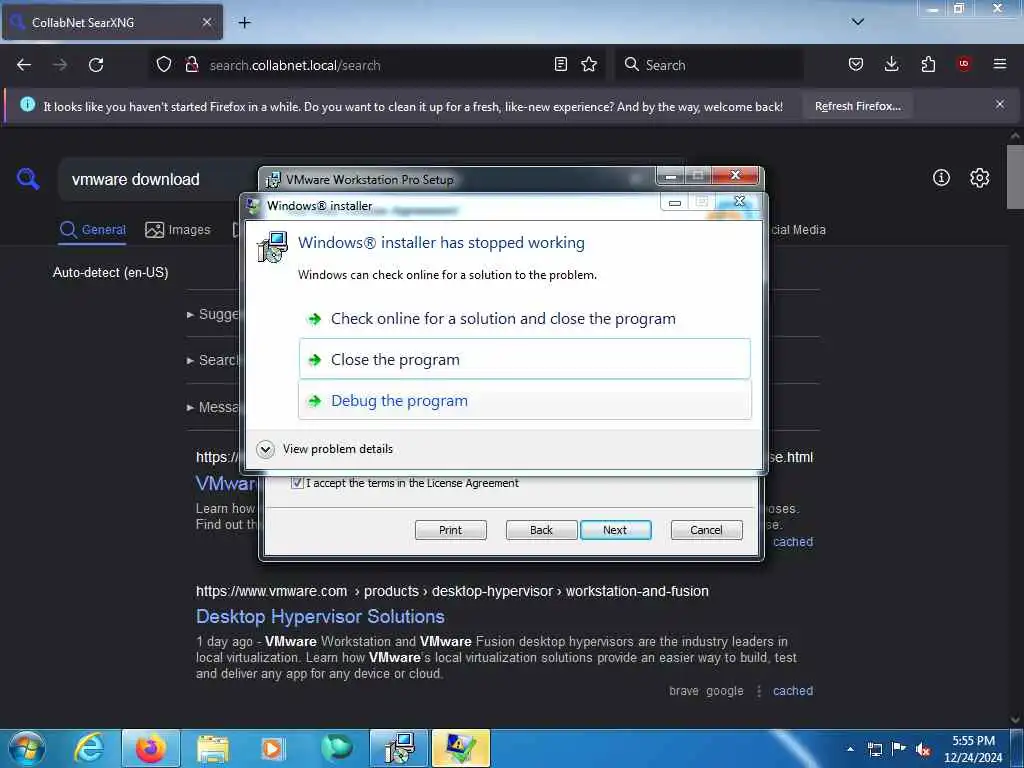The height and width of the screenshot is (768, 1024).
Task: Expand View problem details chevron
Action: point(265,449)
